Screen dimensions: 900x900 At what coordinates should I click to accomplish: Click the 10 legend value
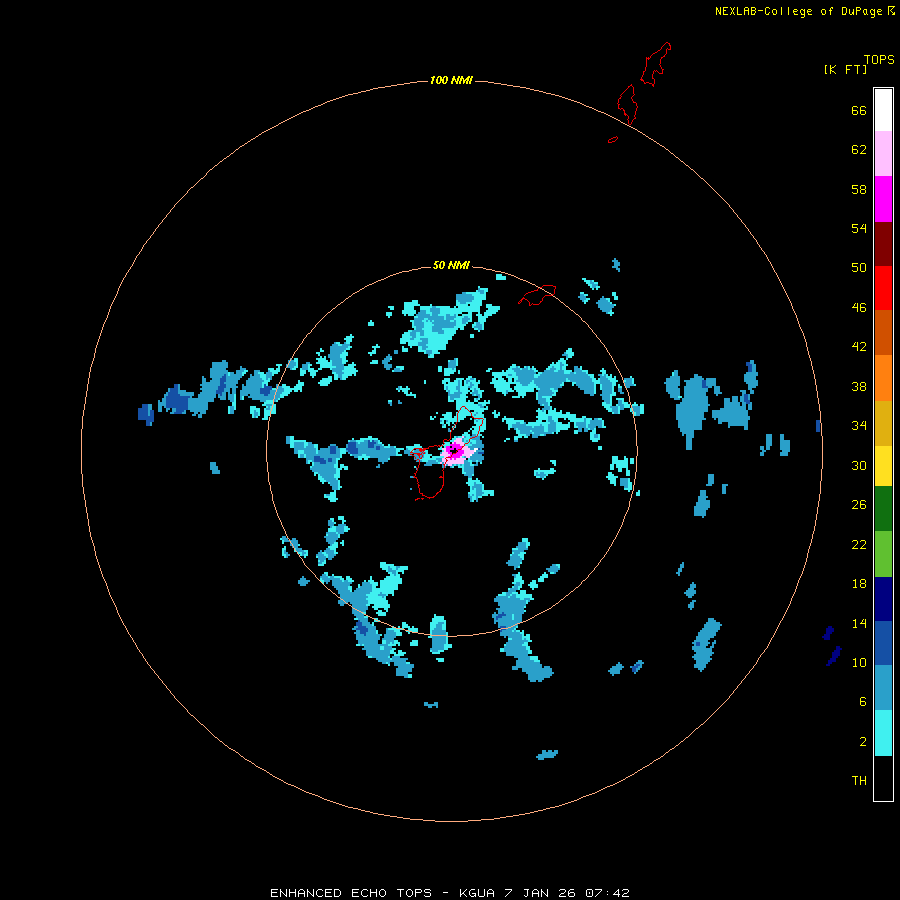click(859, 662)
